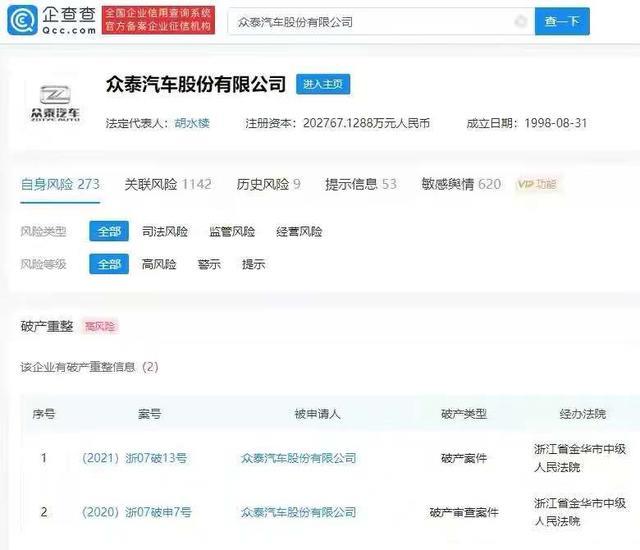Viewport: 640px width, 550px height.
Task: Click the 破产重整 section heading
Action: (47, 326)
